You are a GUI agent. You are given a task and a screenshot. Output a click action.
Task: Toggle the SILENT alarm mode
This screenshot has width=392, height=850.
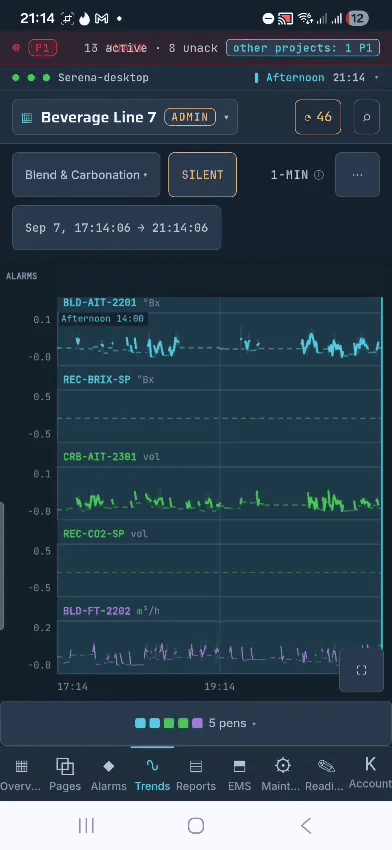click(x=202, y=175)
